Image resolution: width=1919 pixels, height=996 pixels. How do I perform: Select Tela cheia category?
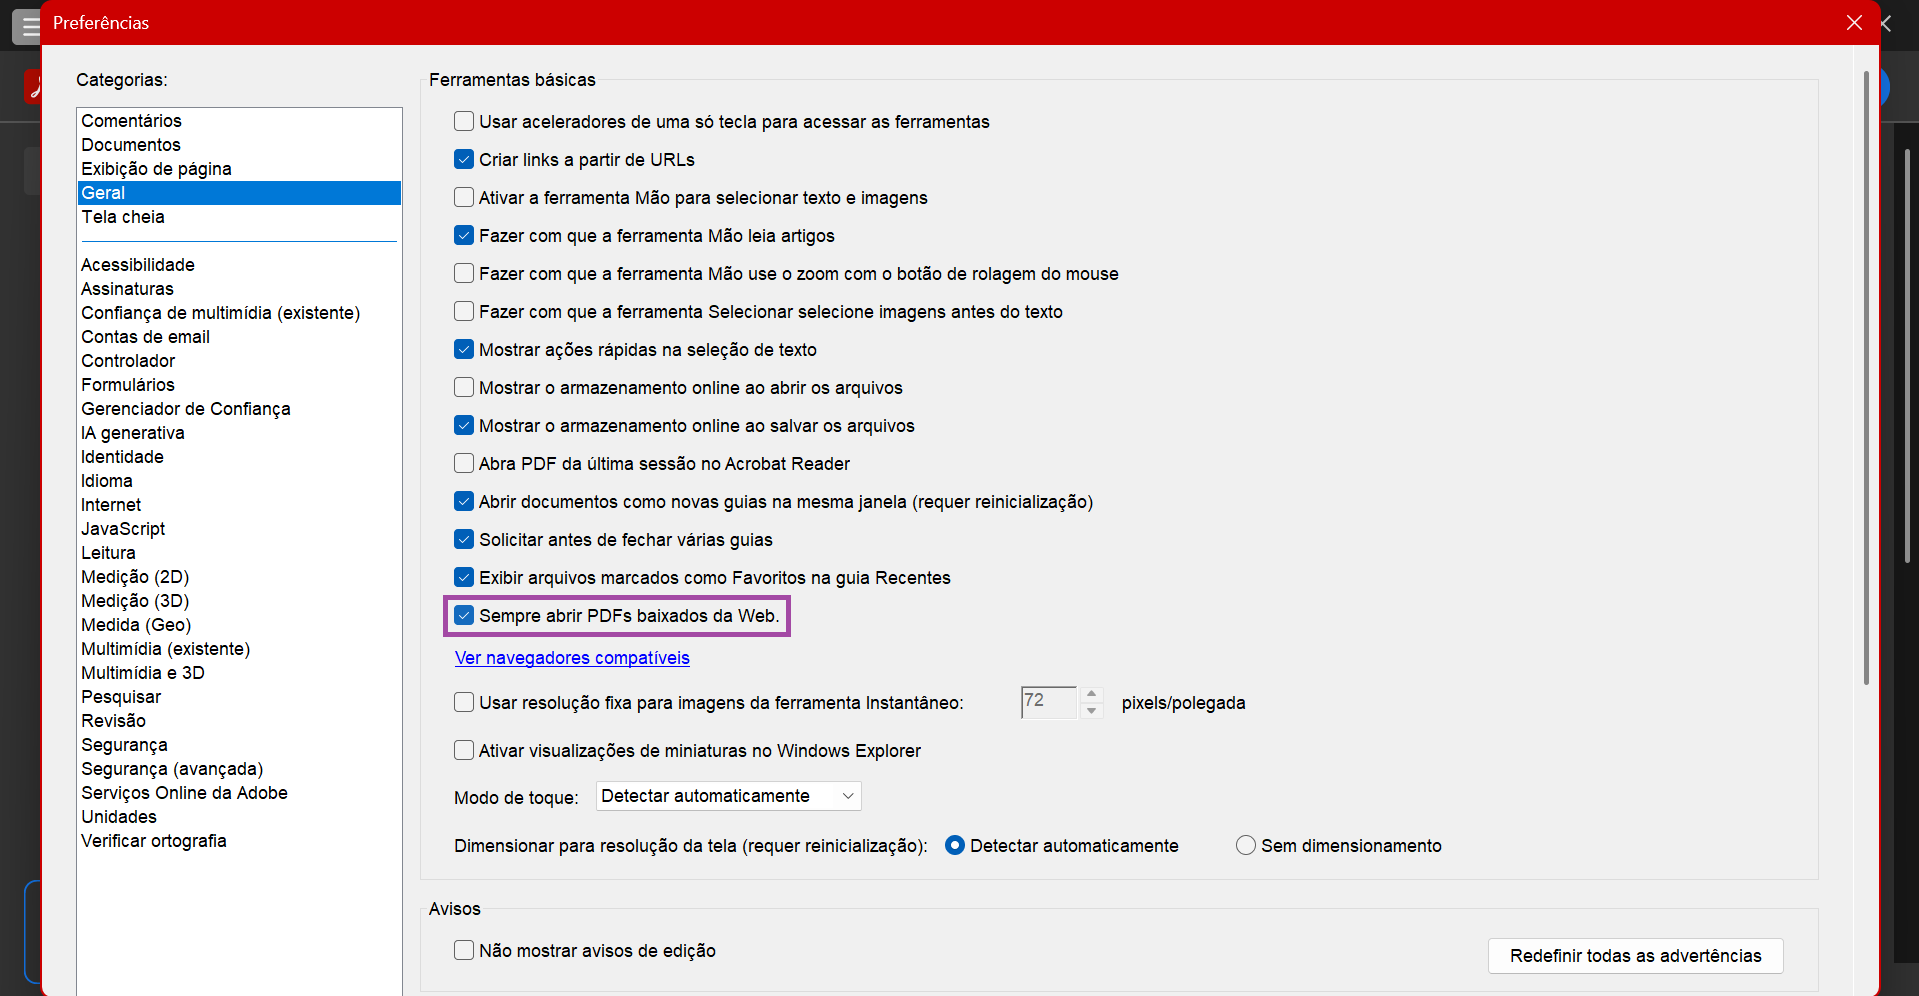239,217
